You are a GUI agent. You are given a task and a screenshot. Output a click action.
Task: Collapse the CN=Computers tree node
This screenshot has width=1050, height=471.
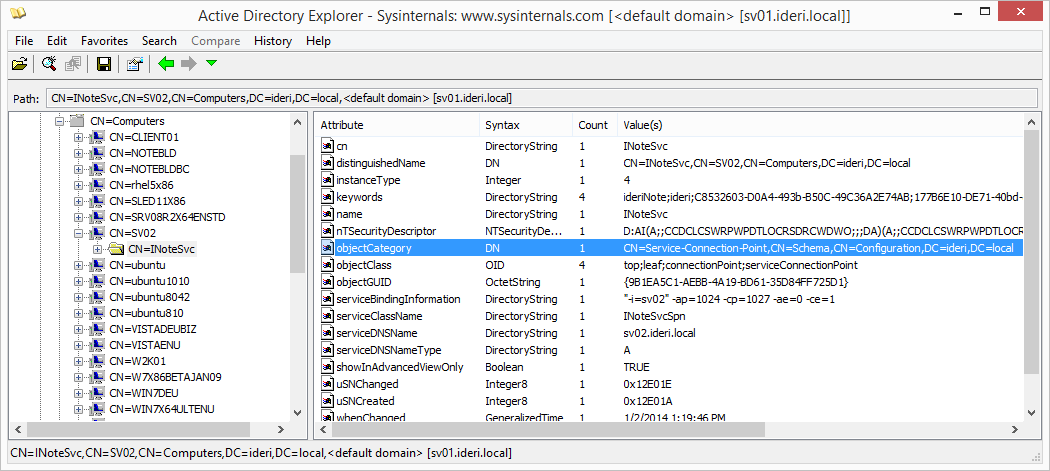(60, 121)
